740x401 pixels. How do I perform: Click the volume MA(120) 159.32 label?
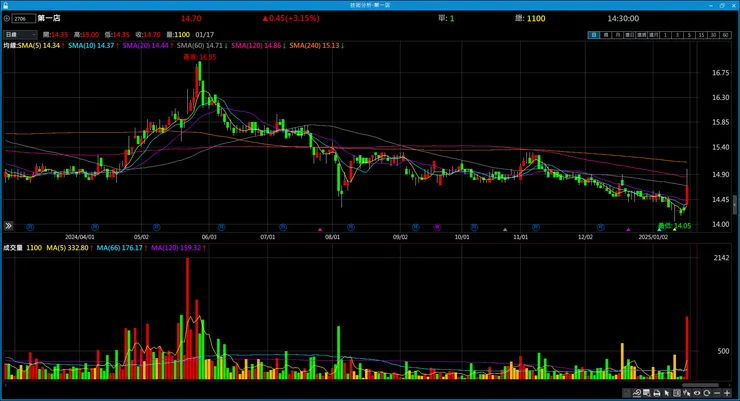tap(178, 248)
